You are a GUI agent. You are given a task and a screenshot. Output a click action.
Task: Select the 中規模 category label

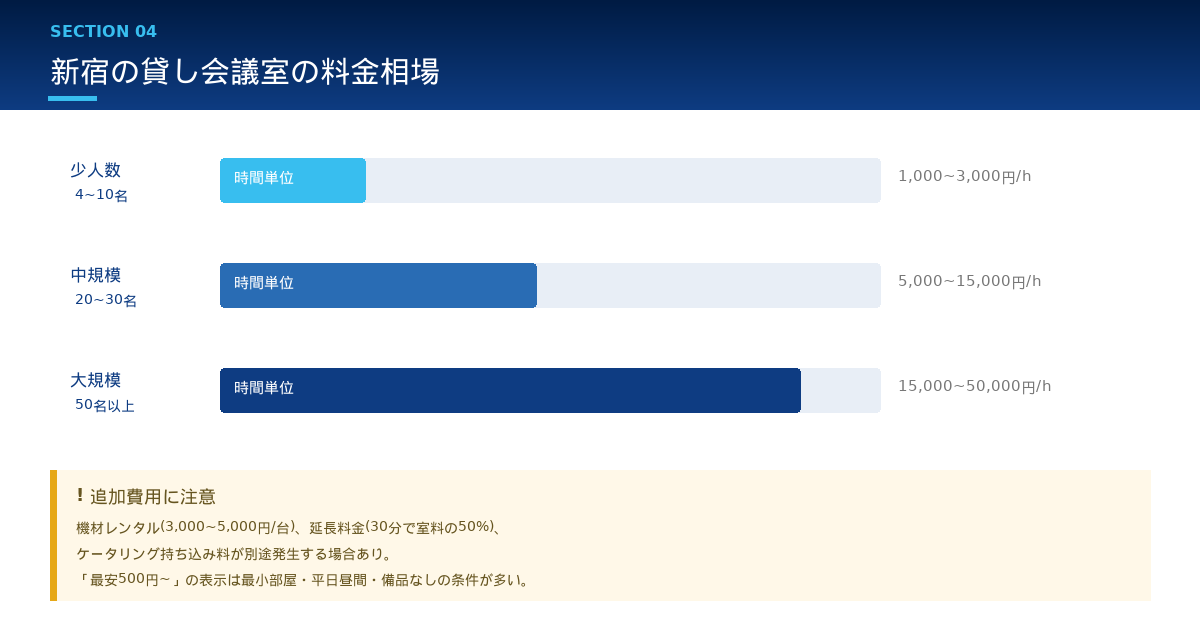coord(95,275)
